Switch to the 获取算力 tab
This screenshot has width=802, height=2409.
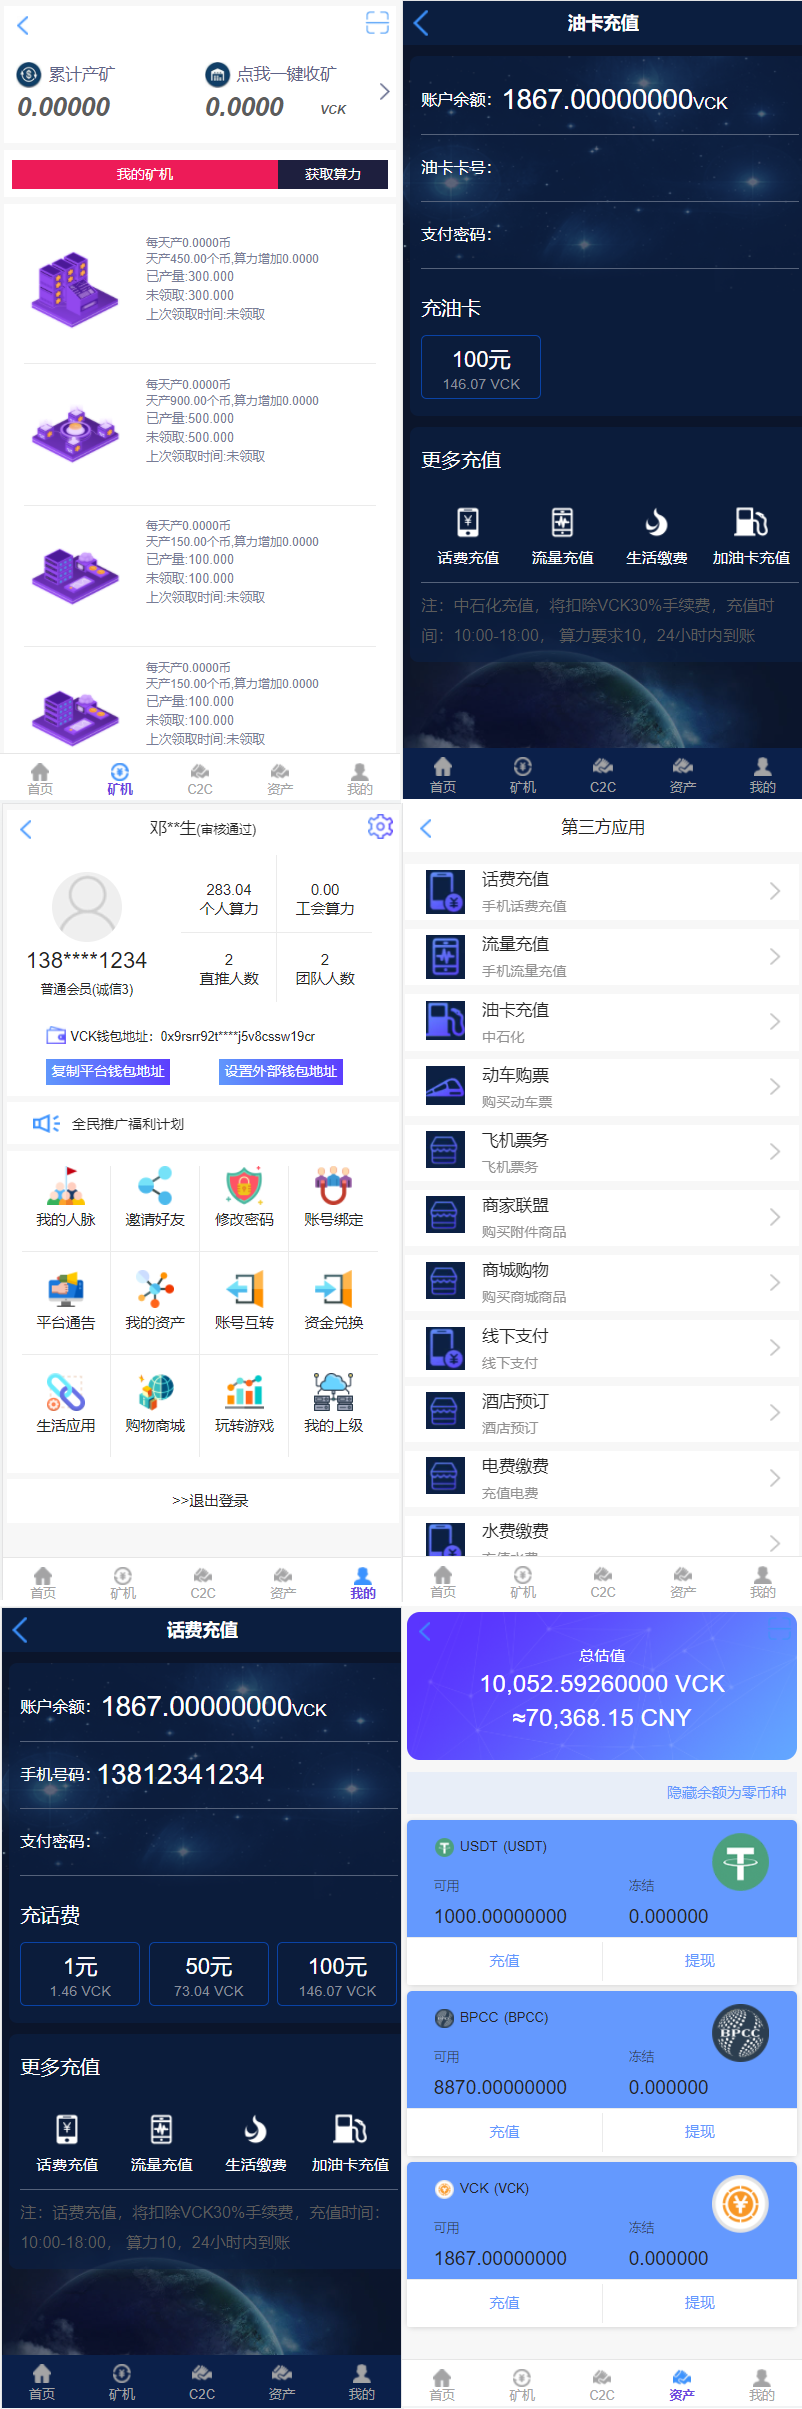(332, 174)
